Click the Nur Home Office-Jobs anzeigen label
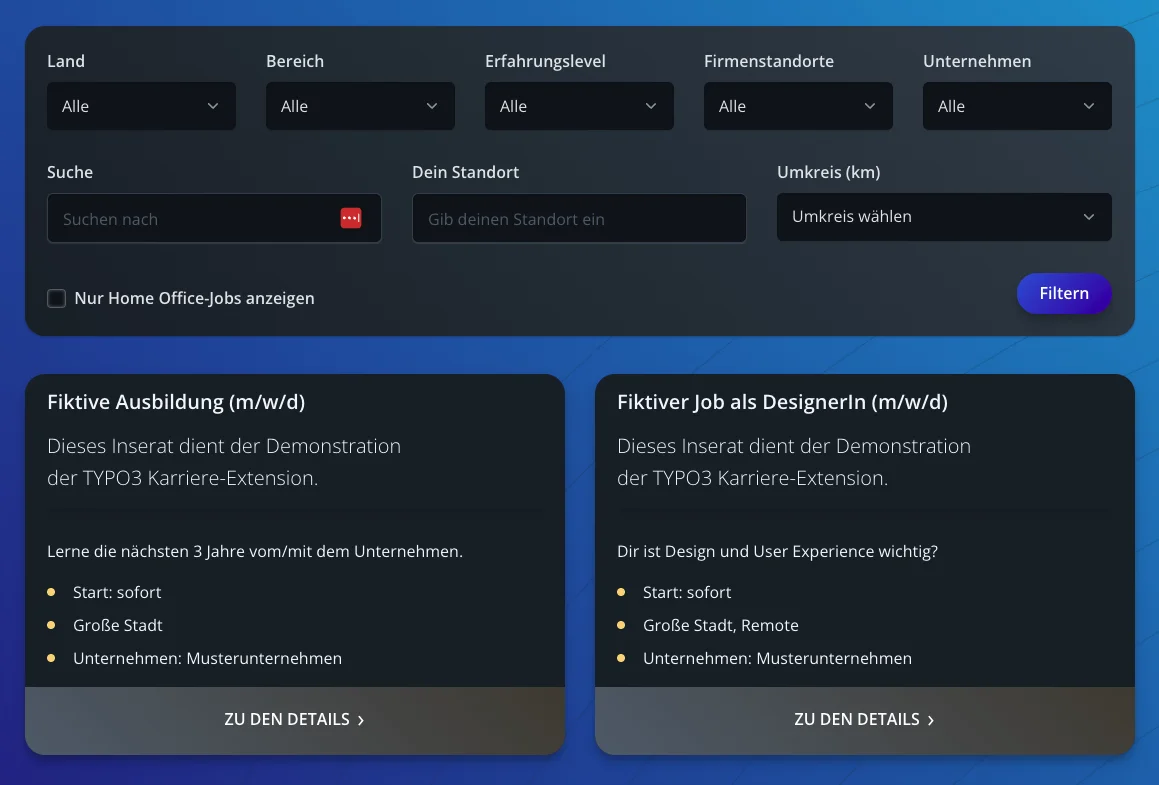The width and height of the screenshot is (1159, 785). tap(194, 298)
